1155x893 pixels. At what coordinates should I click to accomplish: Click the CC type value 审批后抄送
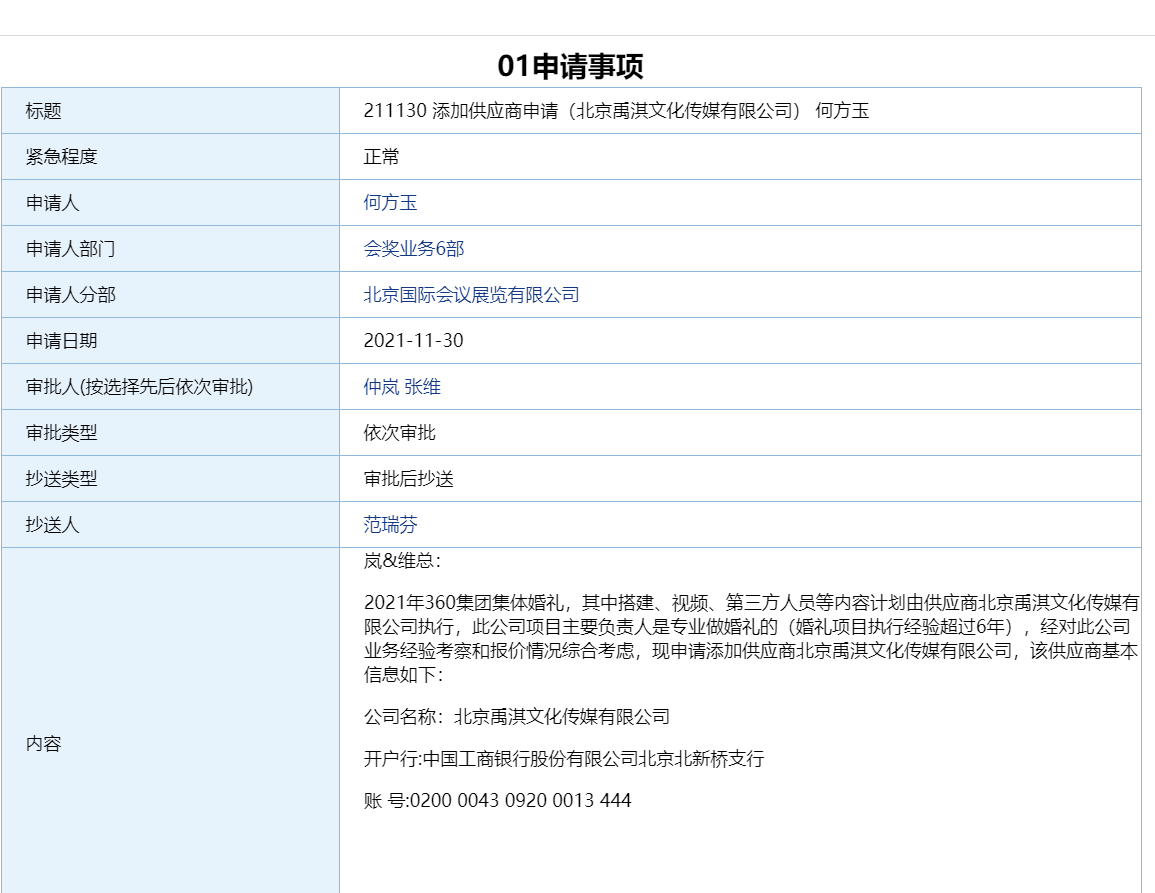click(x=408, y=479)
